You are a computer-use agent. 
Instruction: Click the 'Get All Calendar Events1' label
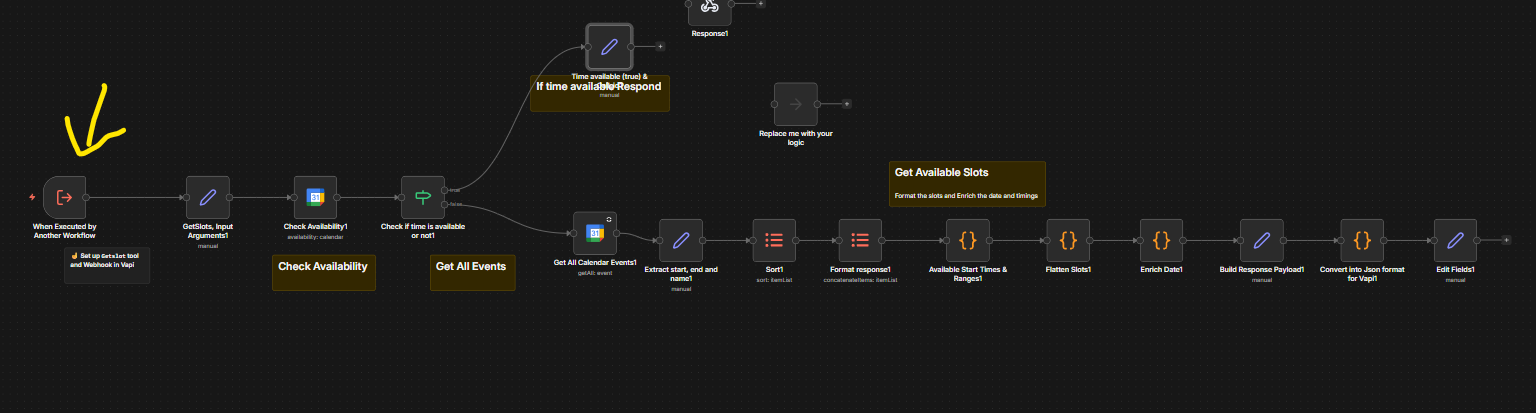coord(595,263)
